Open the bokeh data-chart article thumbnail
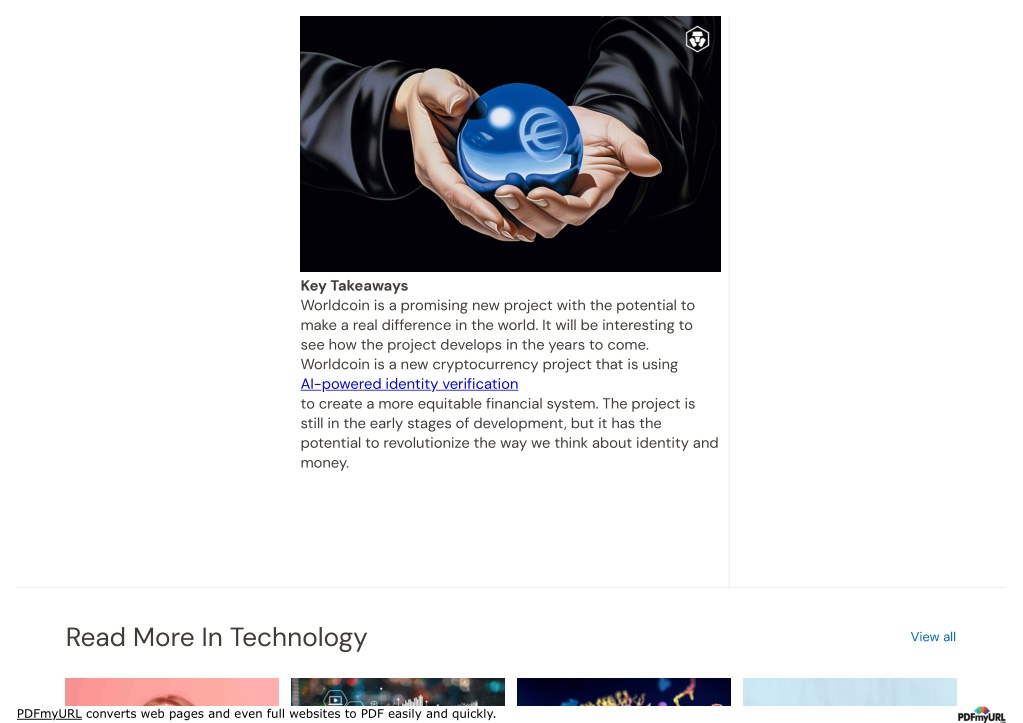The image size is (1023, 723). (397, 692)
